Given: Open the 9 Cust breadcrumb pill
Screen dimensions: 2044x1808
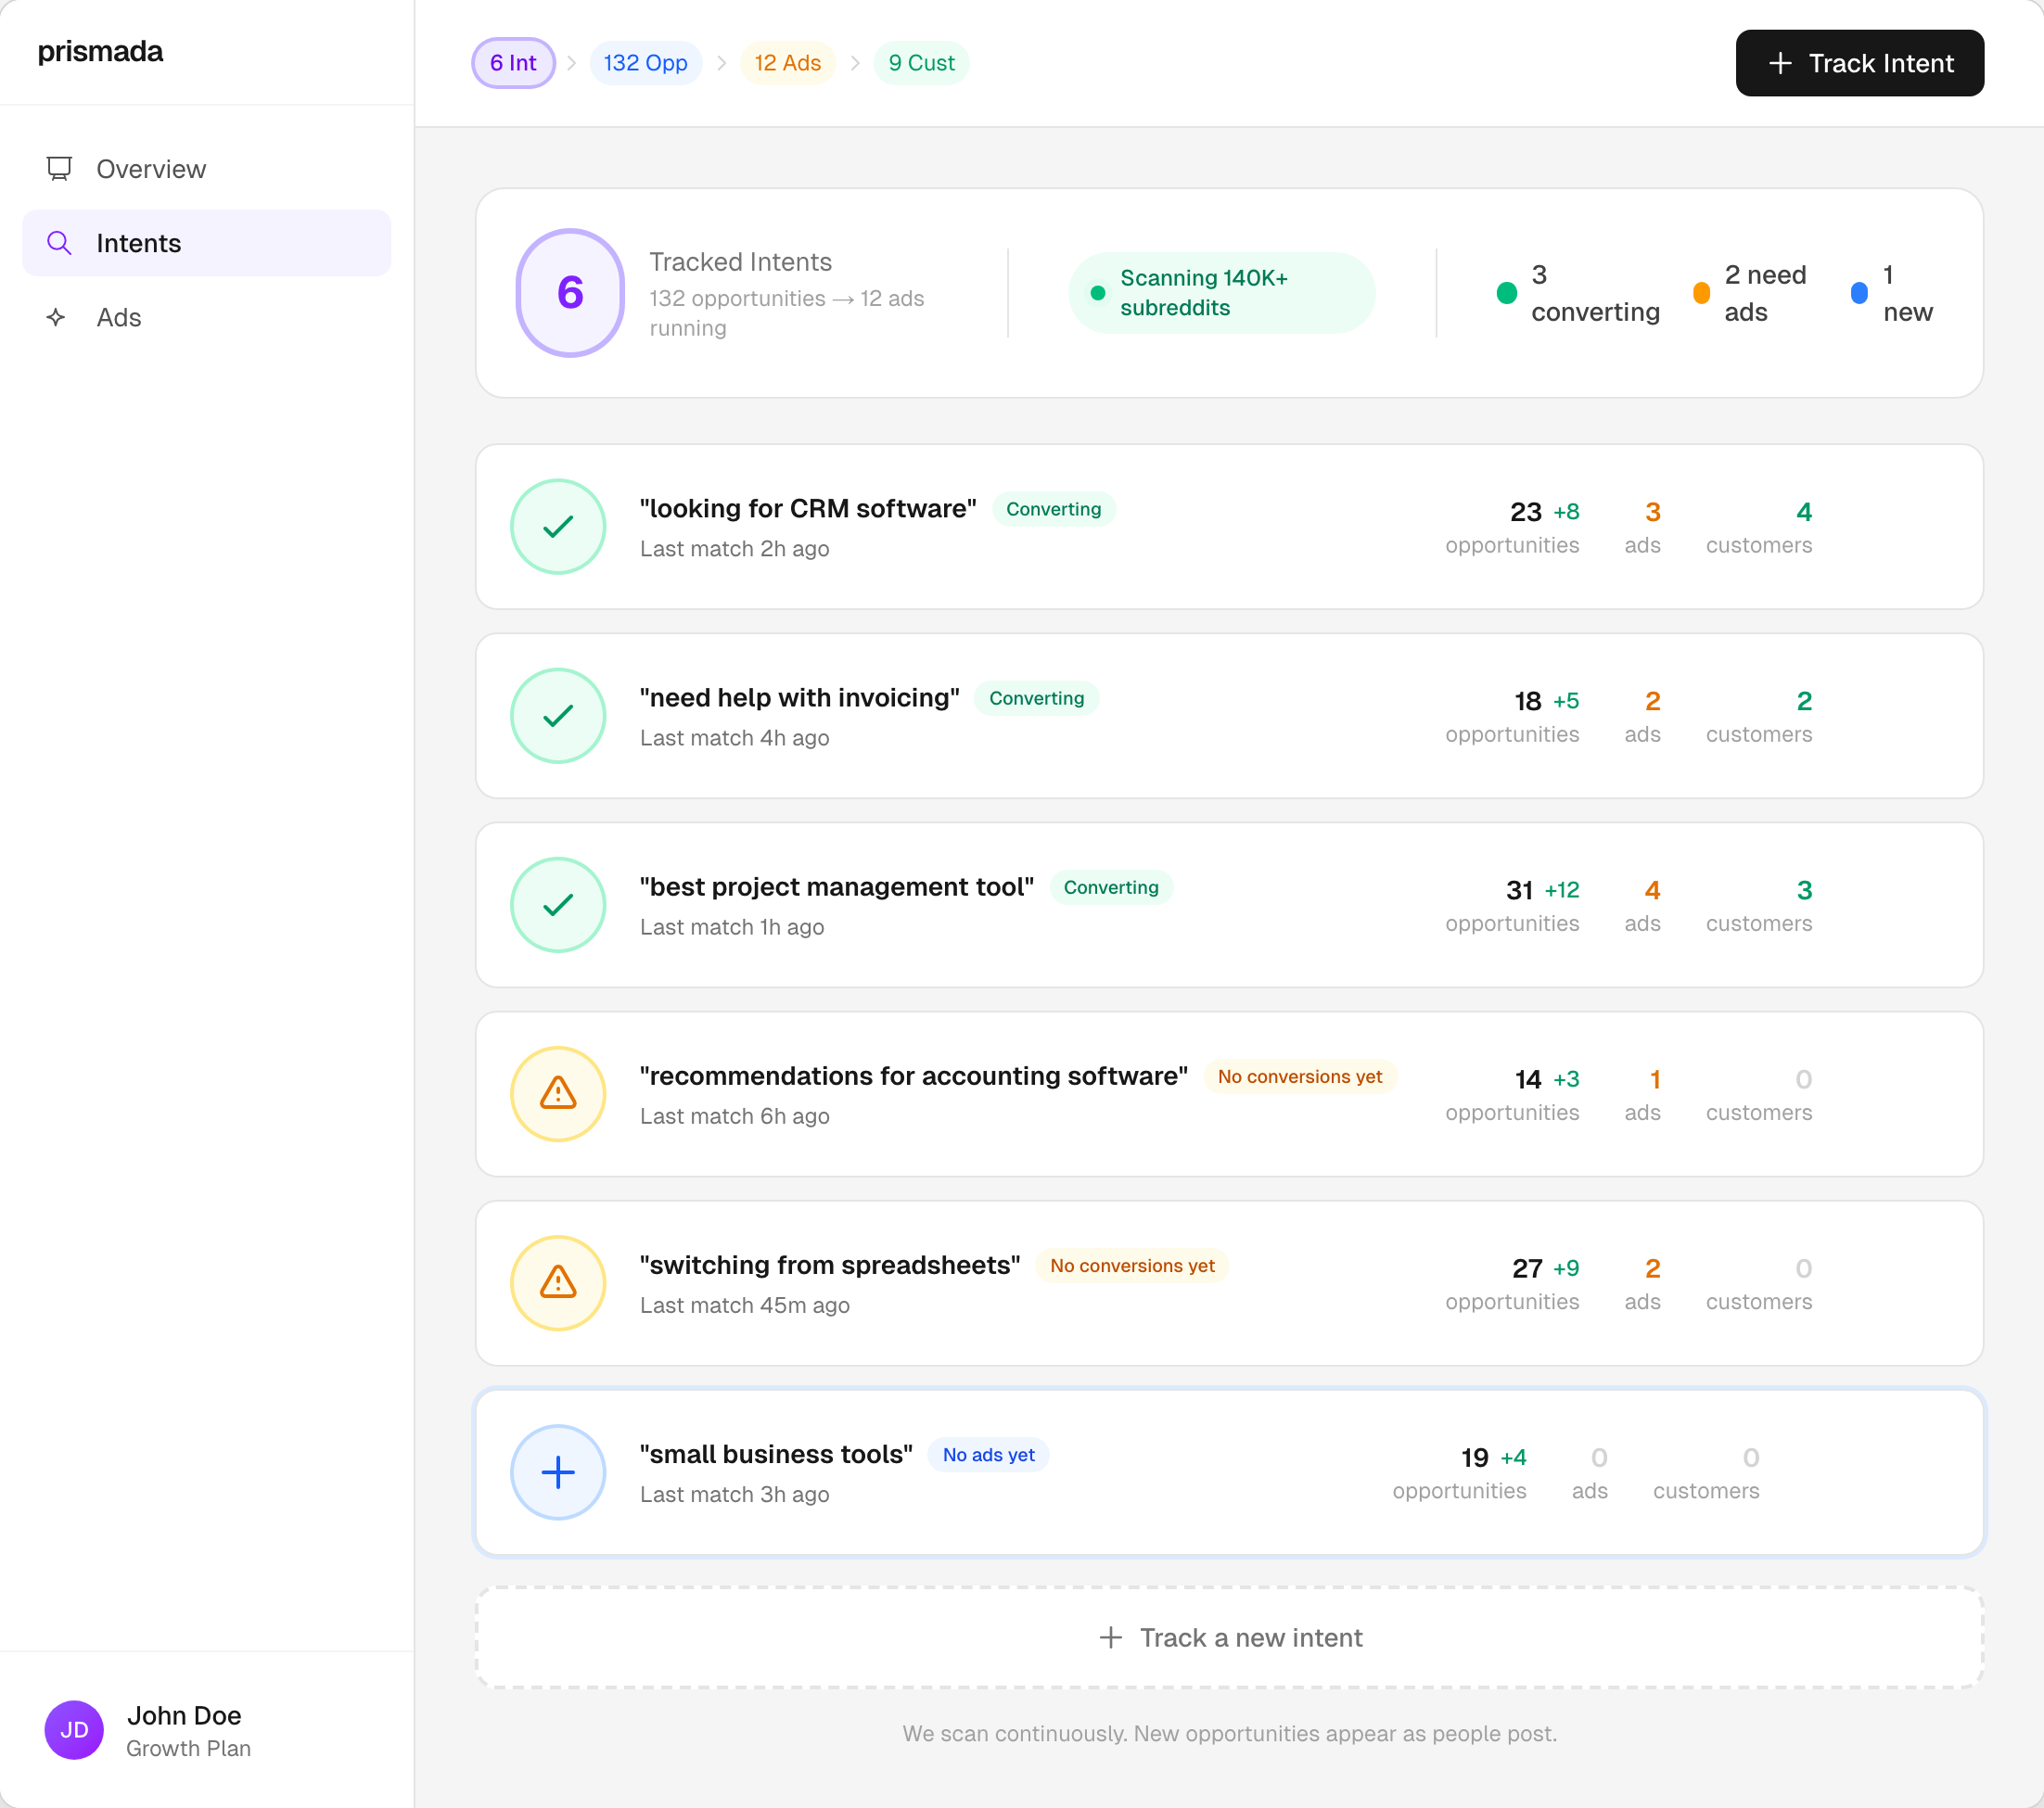Looking at the screenshot, I should [x=920, y=62].
